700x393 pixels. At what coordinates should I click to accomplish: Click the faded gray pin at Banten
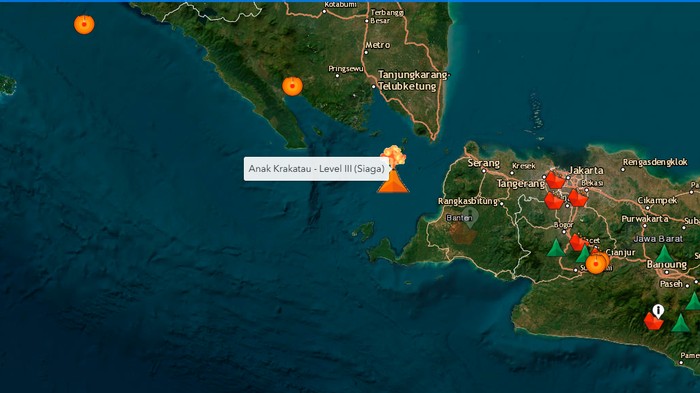pyautogui.click(x=470, y=217)
